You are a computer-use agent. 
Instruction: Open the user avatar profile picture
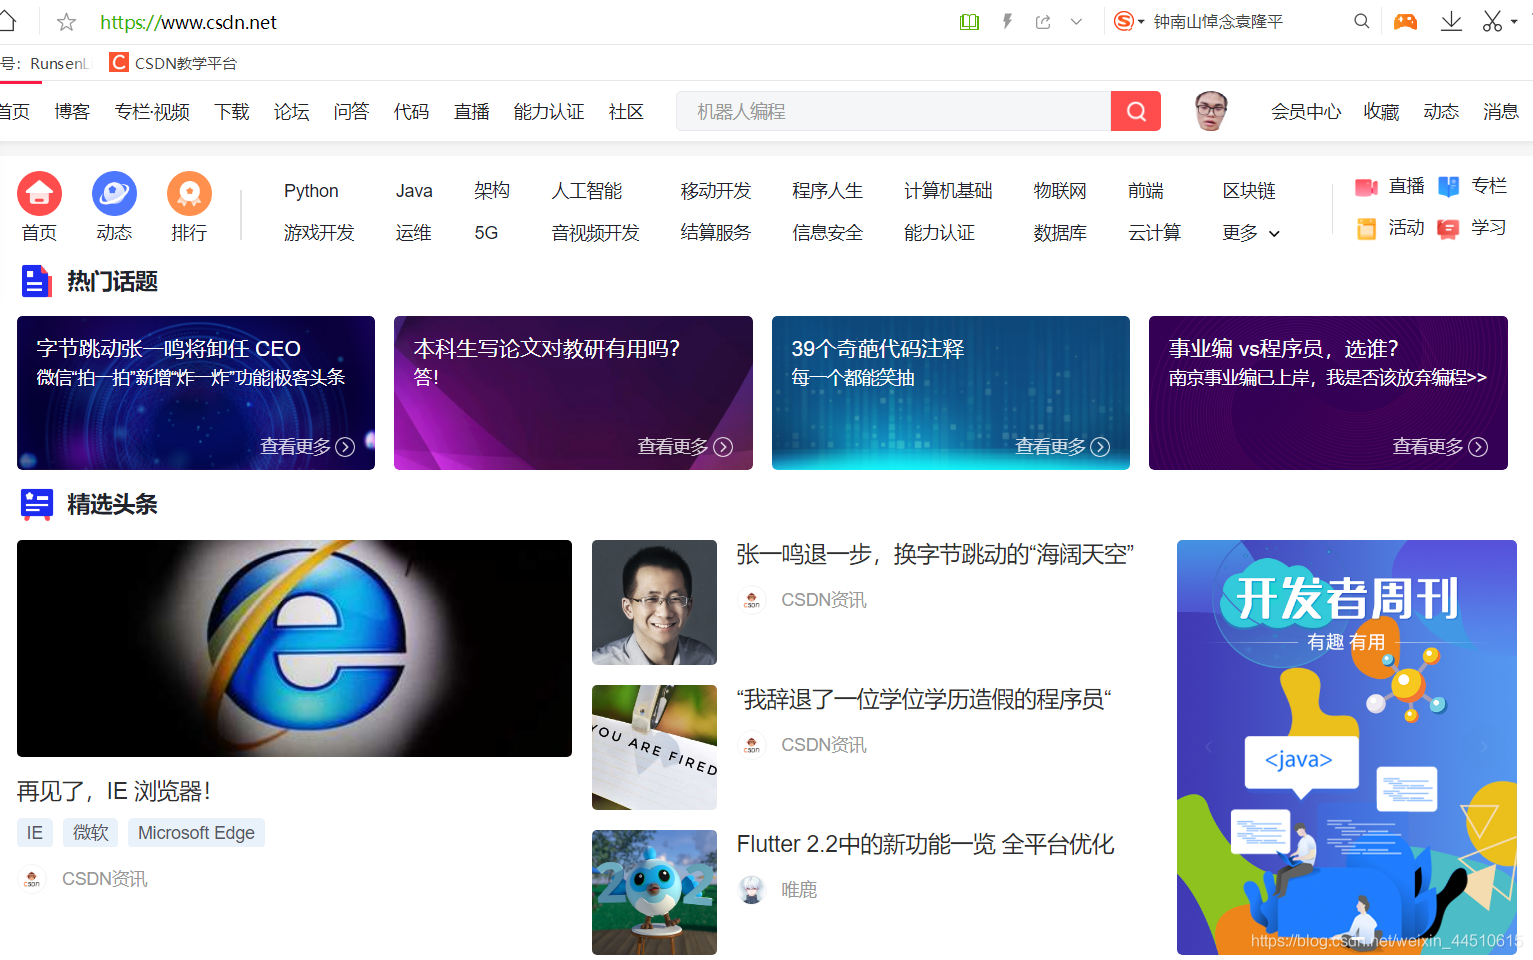1211,111
